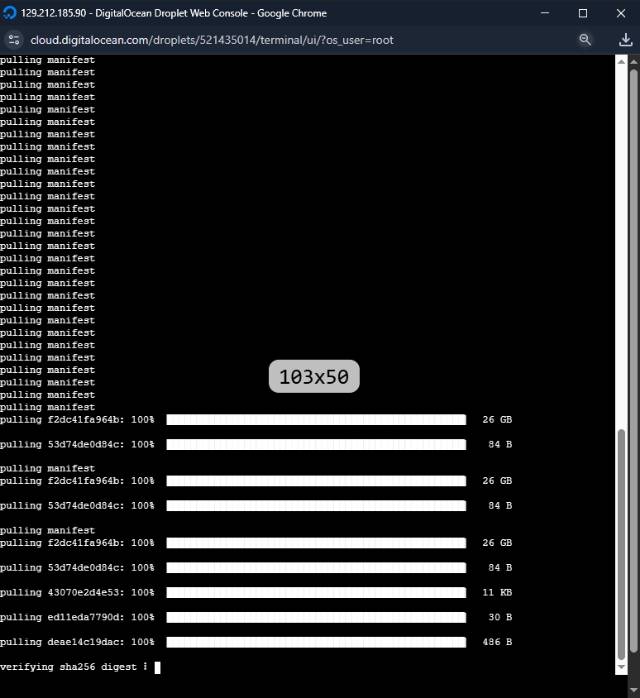Focus the terminal cursor after verifying sha256 digest
This screenshot has height=698, width=640.
tap(157, 667)
